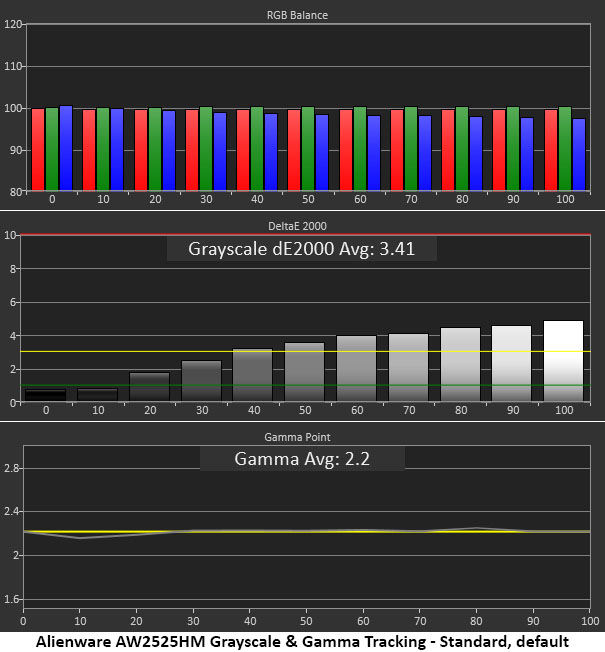Click the Gamma Point chart title
The width and height of the screenshot is (605, 652).
pyautogui.click(x=297, y=437)
